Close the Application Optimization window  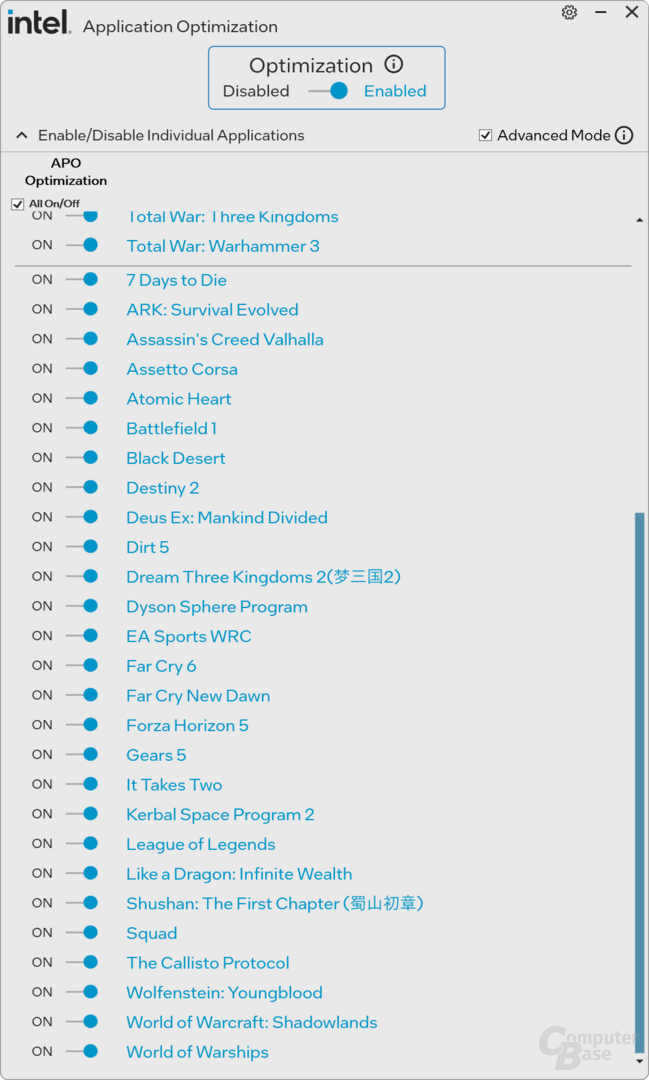(x=631, y=13)
